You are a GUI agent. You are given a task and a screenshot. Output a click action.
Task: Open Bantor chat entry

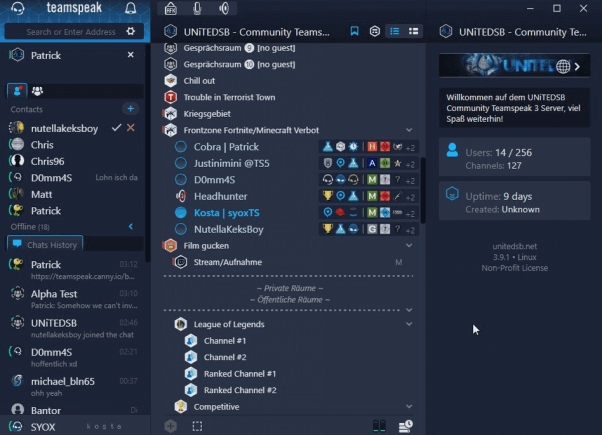click(x=73, y=410)
